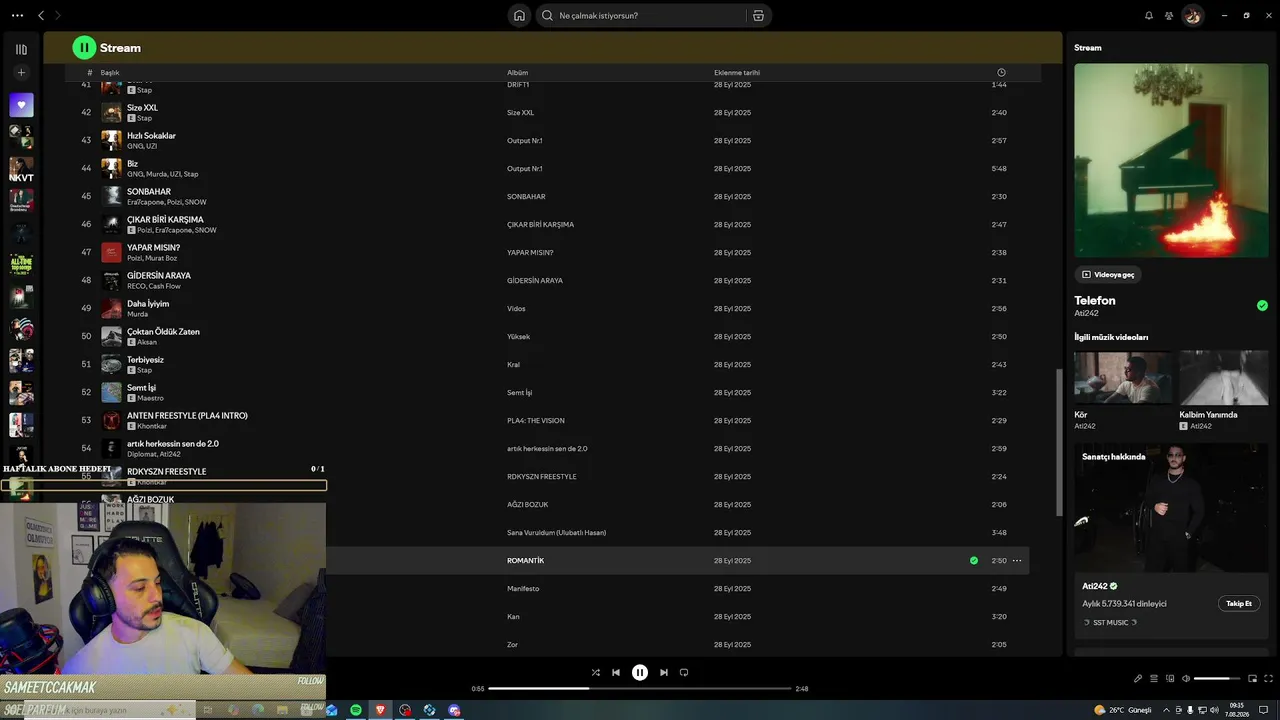This screenshot has height=720, width=1280.
Task: Skip to the next track
Action: (663, 673)
